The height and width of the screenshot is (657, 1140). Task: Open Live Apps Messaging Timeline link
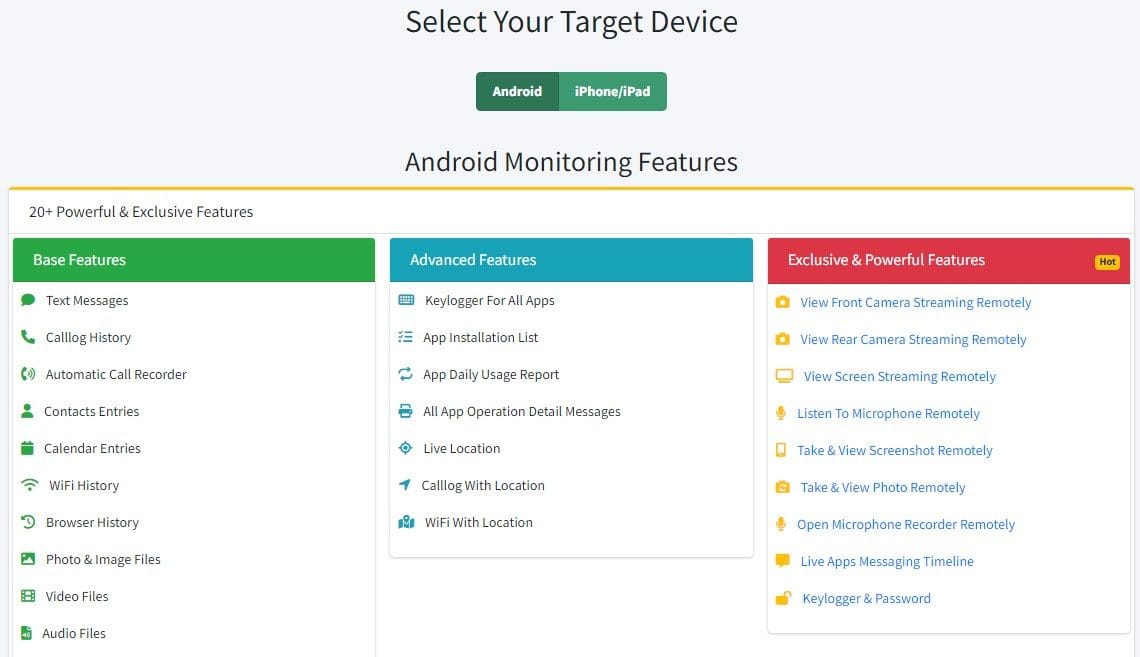[x=887, y=561]
